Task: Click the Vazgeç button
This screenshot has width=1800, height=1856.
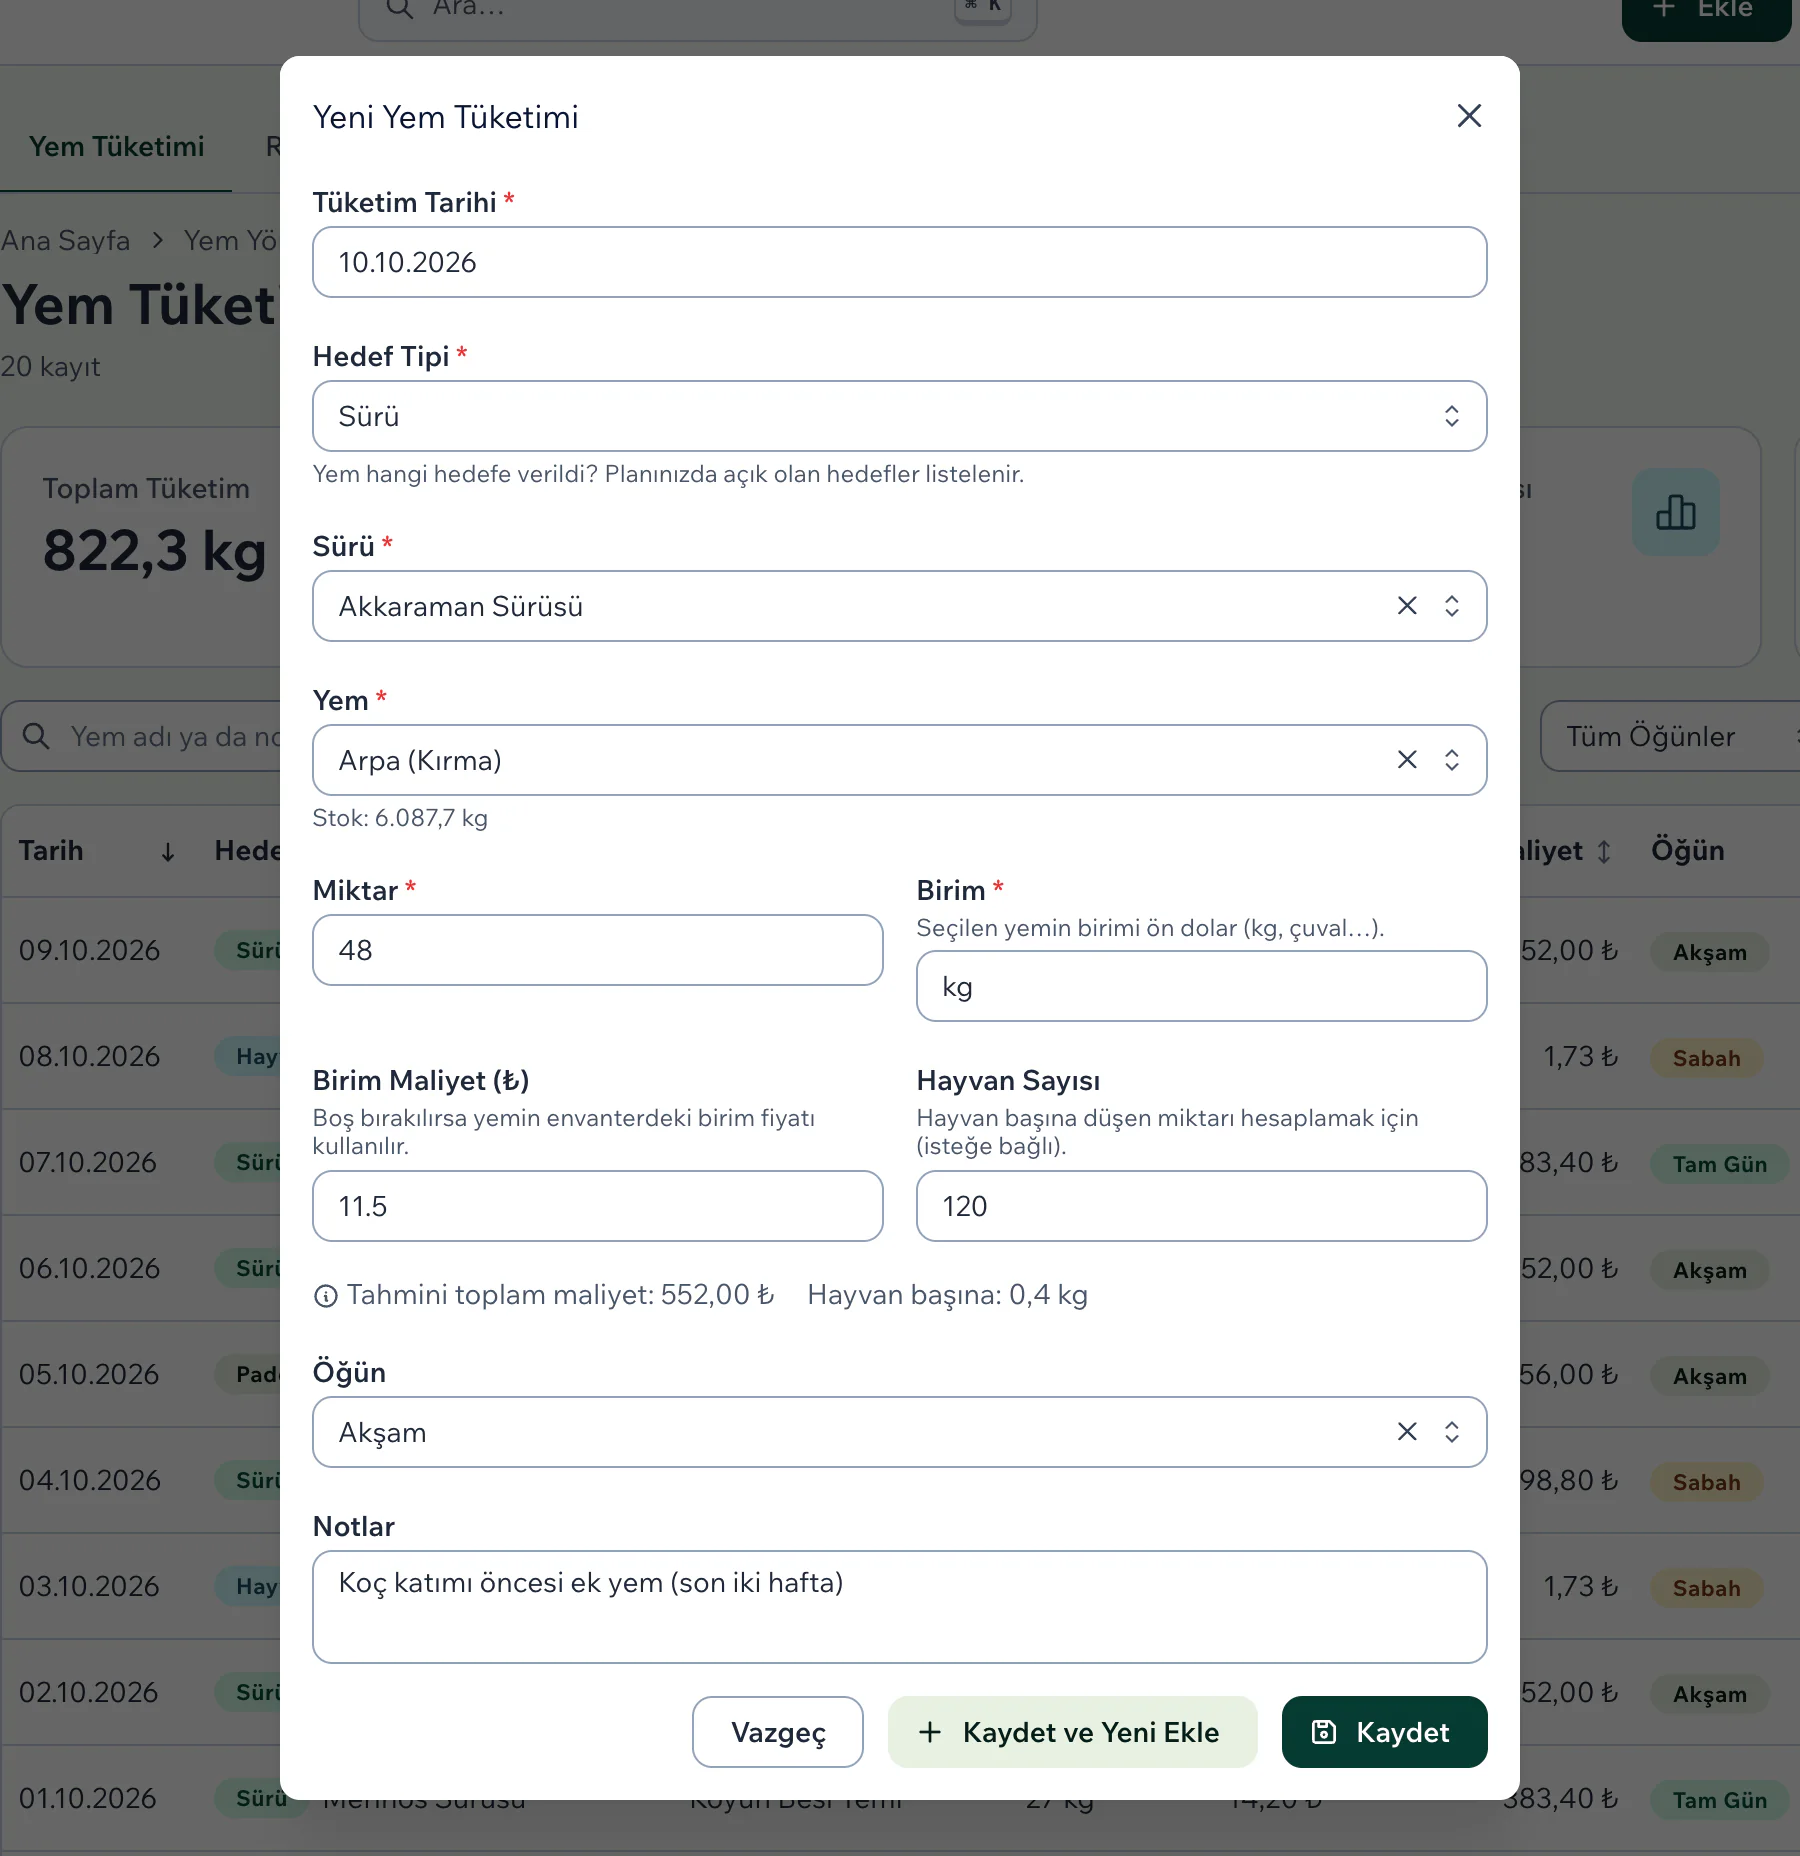Action: pos(778,1732)
